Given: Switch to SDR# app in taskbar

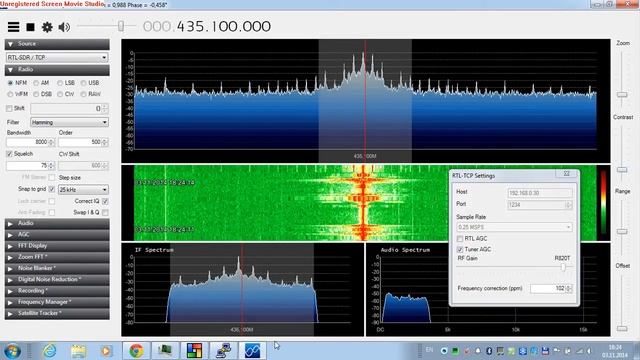Looking at the screenshot, I should click(252, 351).
